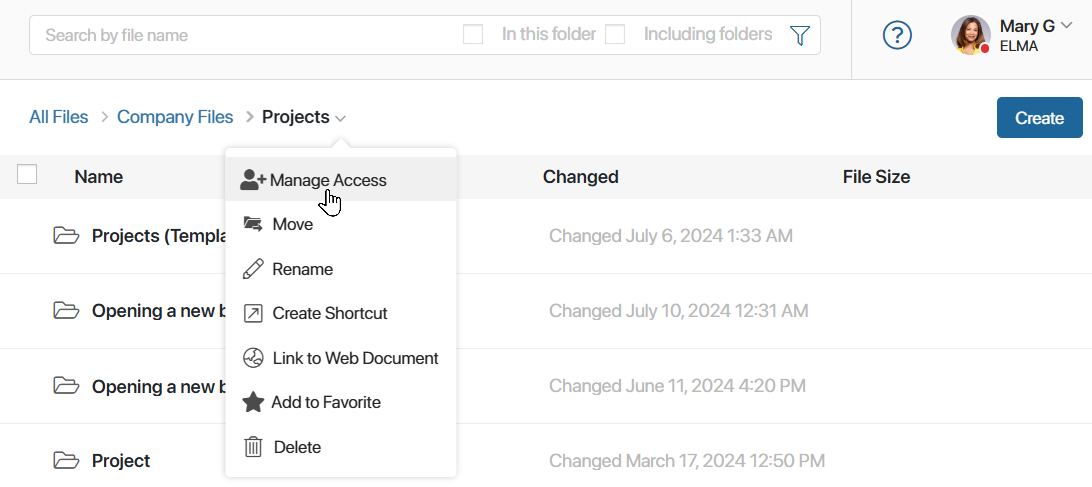This screenshot has height=487, width=1092.
Task: Open the help question mark icon
Action: [x=897, y=35]
